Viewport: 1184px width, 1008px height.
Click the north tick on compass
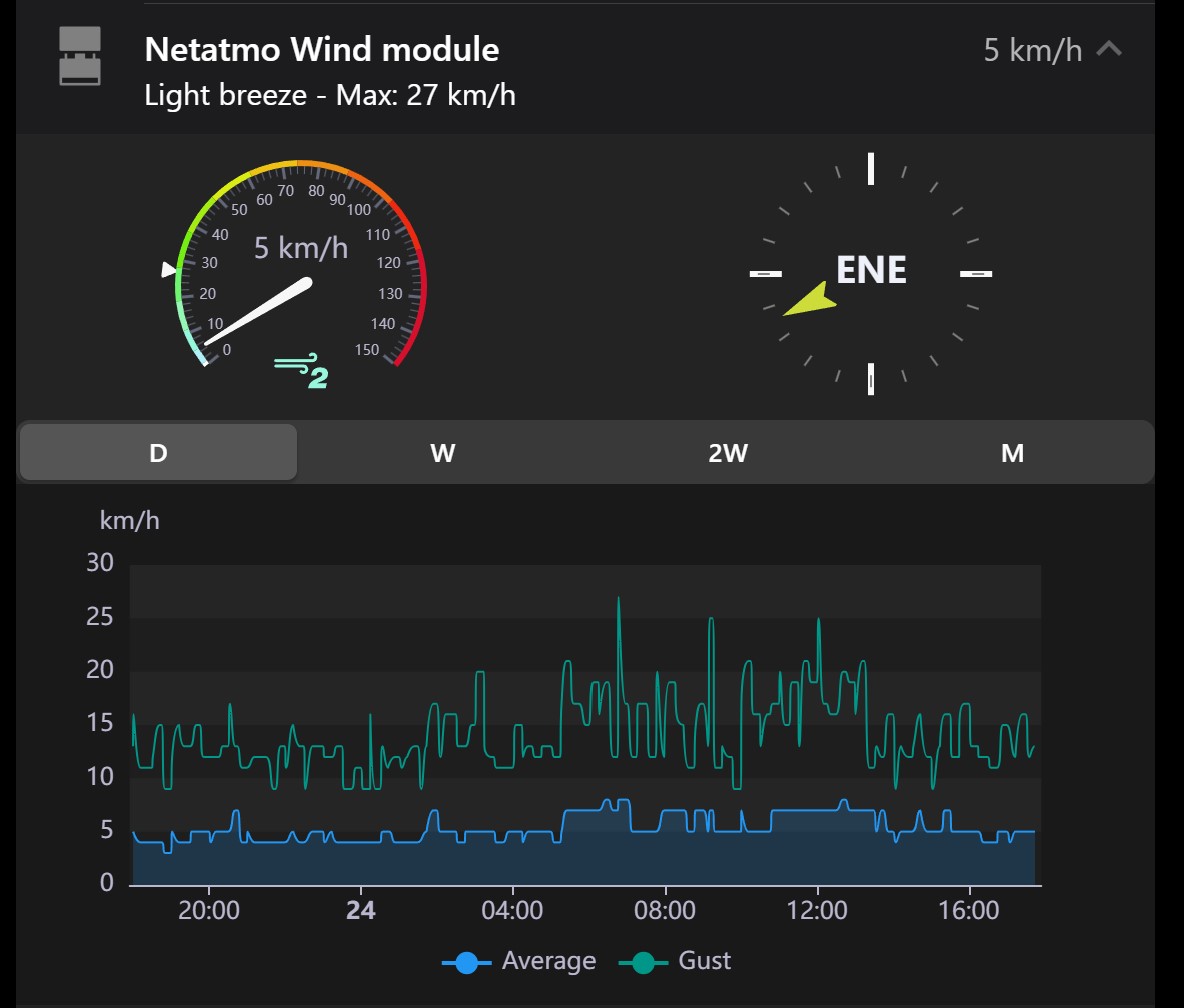pyautogui.click(x=871, y=169)
